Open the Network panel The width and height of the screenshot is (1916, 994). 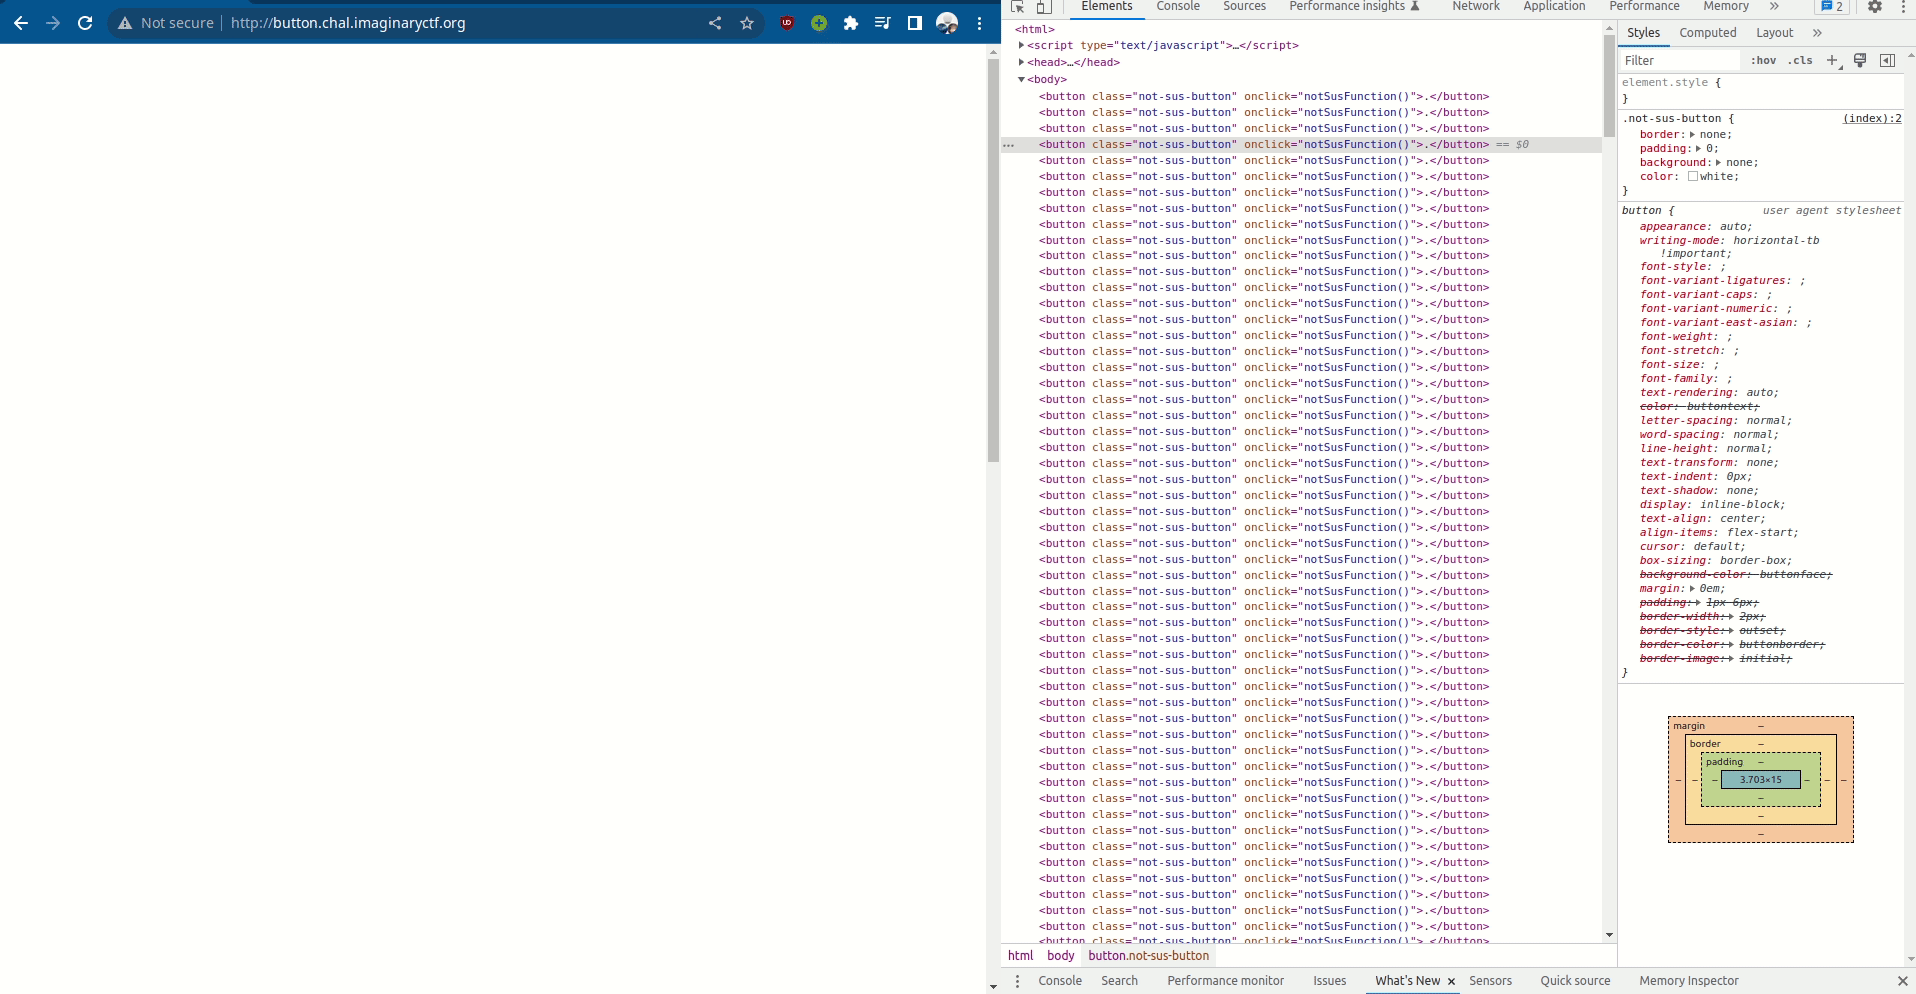click(1476, 6)
